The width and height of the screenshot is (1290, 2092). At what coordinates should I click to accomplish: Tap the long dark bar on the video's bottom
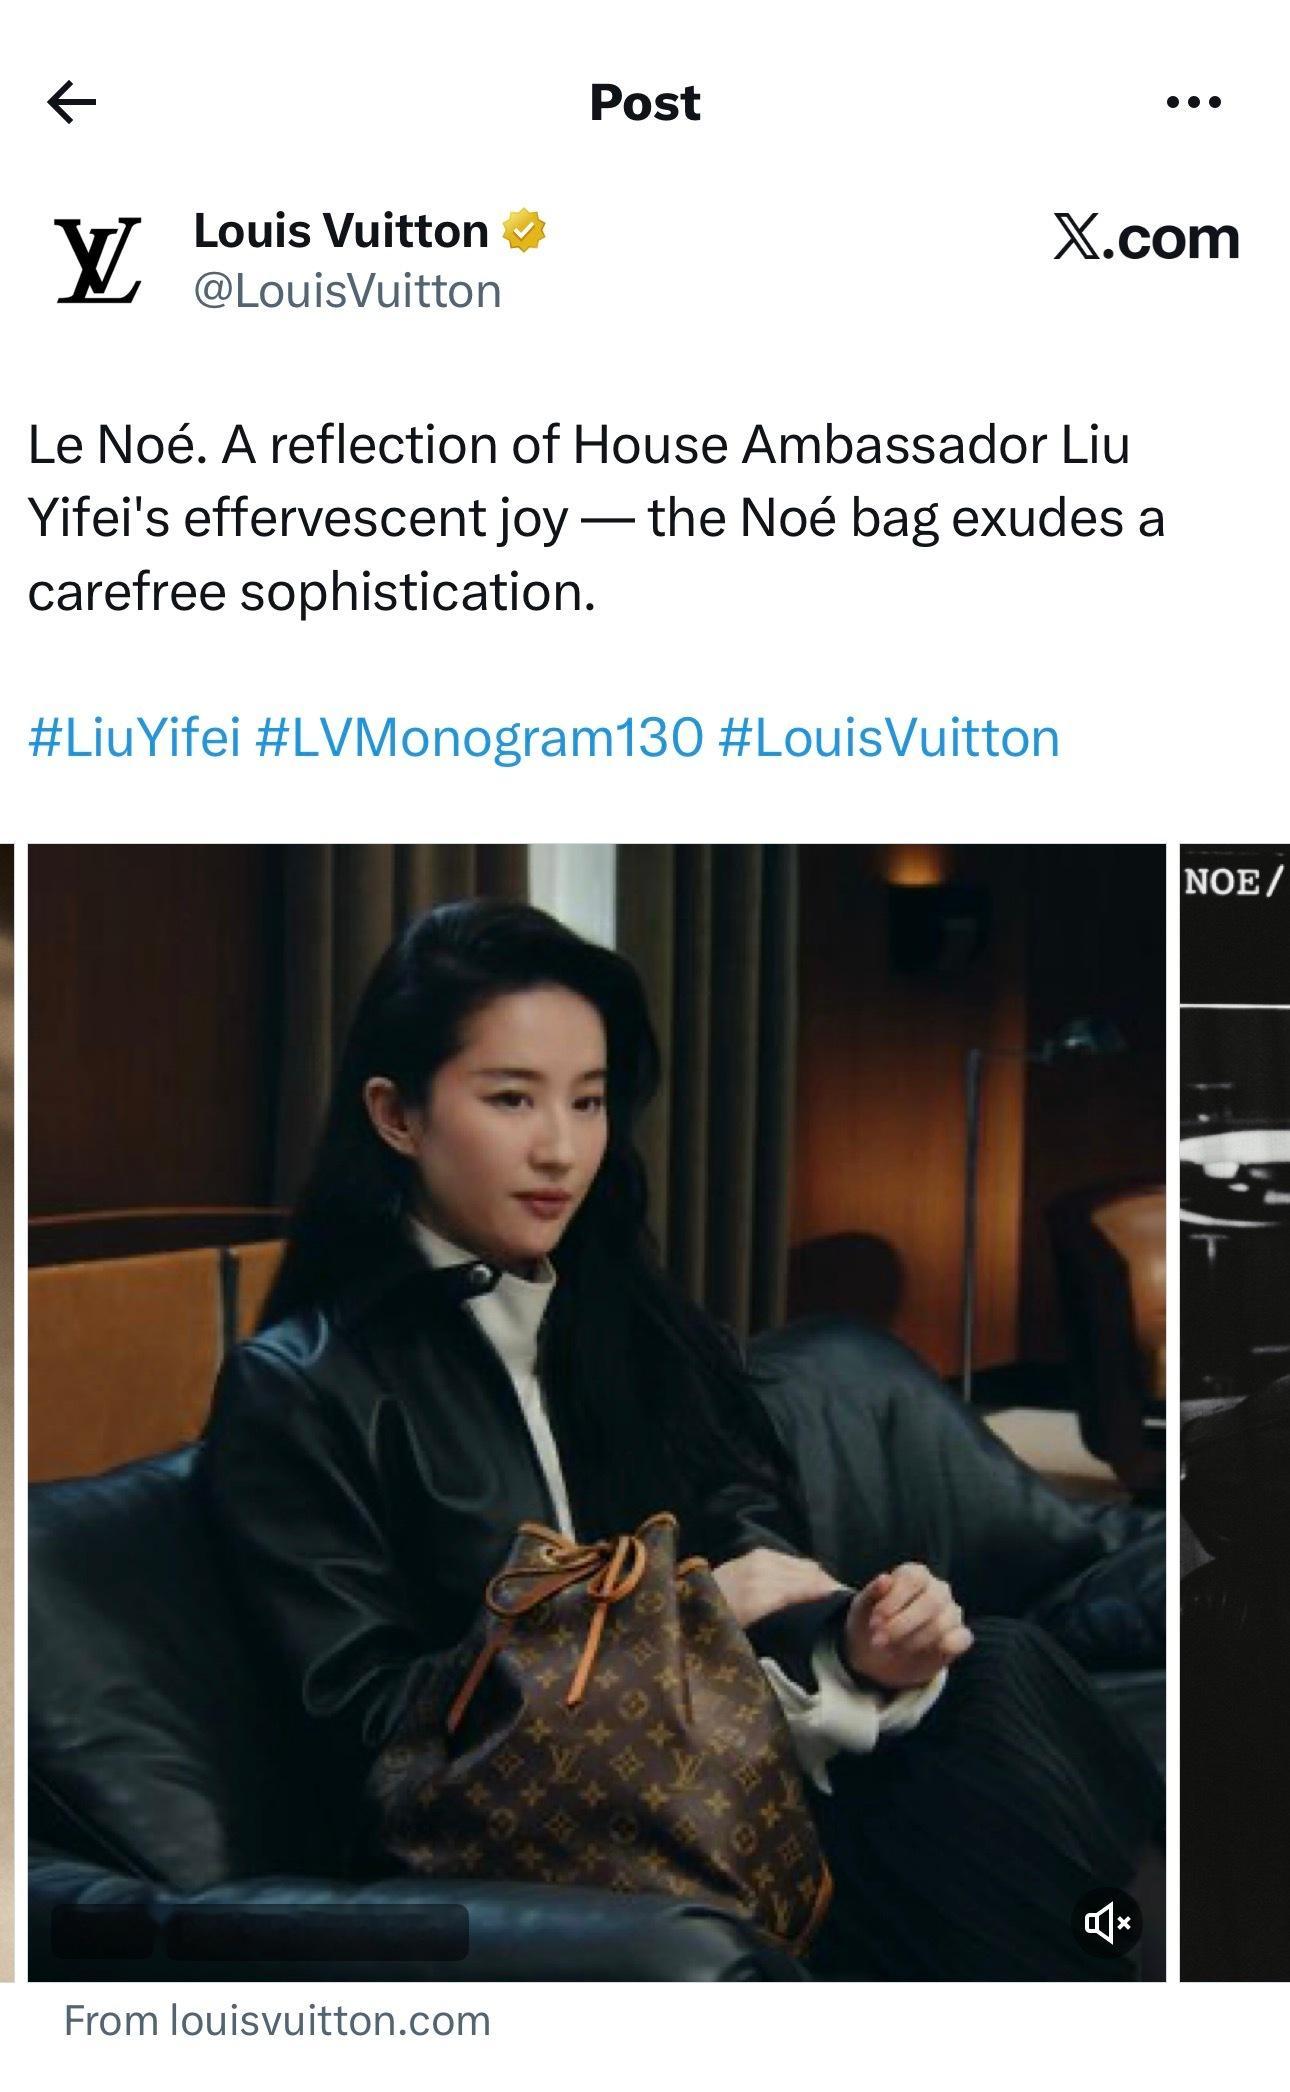317,1931
